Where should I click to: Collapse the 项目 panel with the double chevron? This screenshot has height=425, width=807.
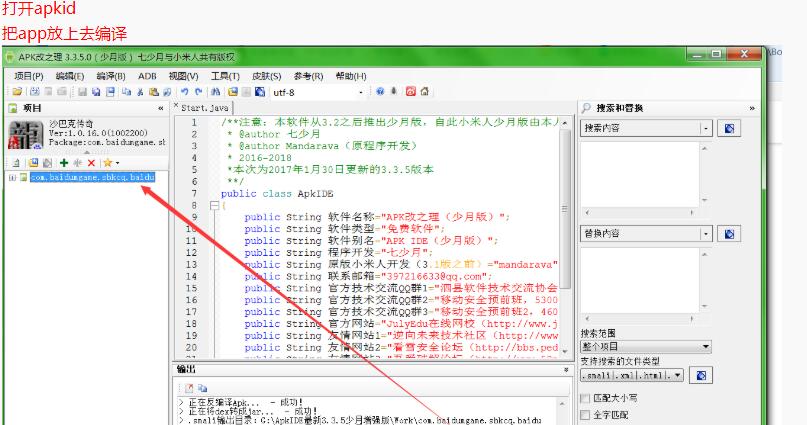[x=161, y=108]
